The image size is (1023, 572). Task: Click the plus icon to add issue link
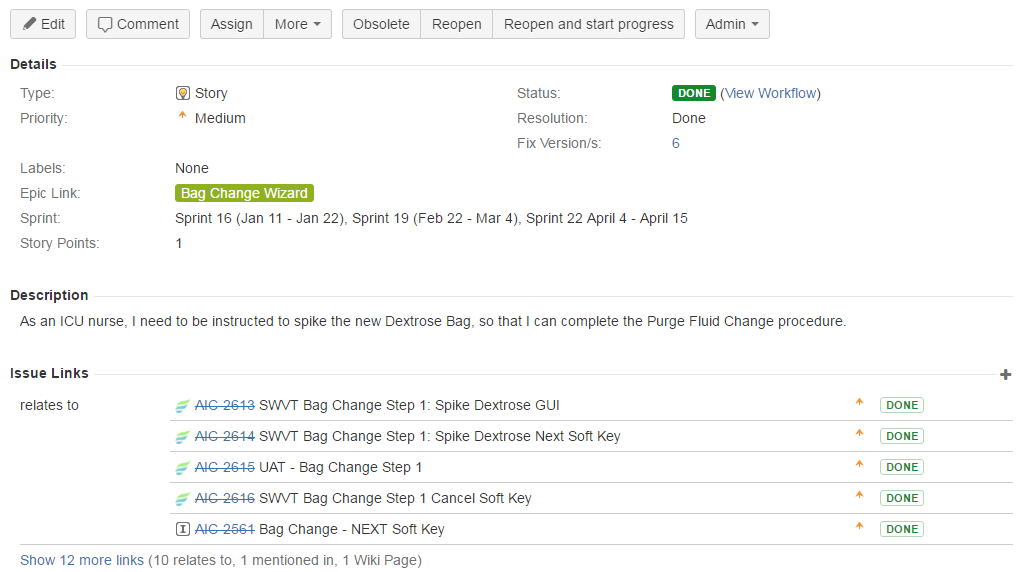tap(1005, 374)
